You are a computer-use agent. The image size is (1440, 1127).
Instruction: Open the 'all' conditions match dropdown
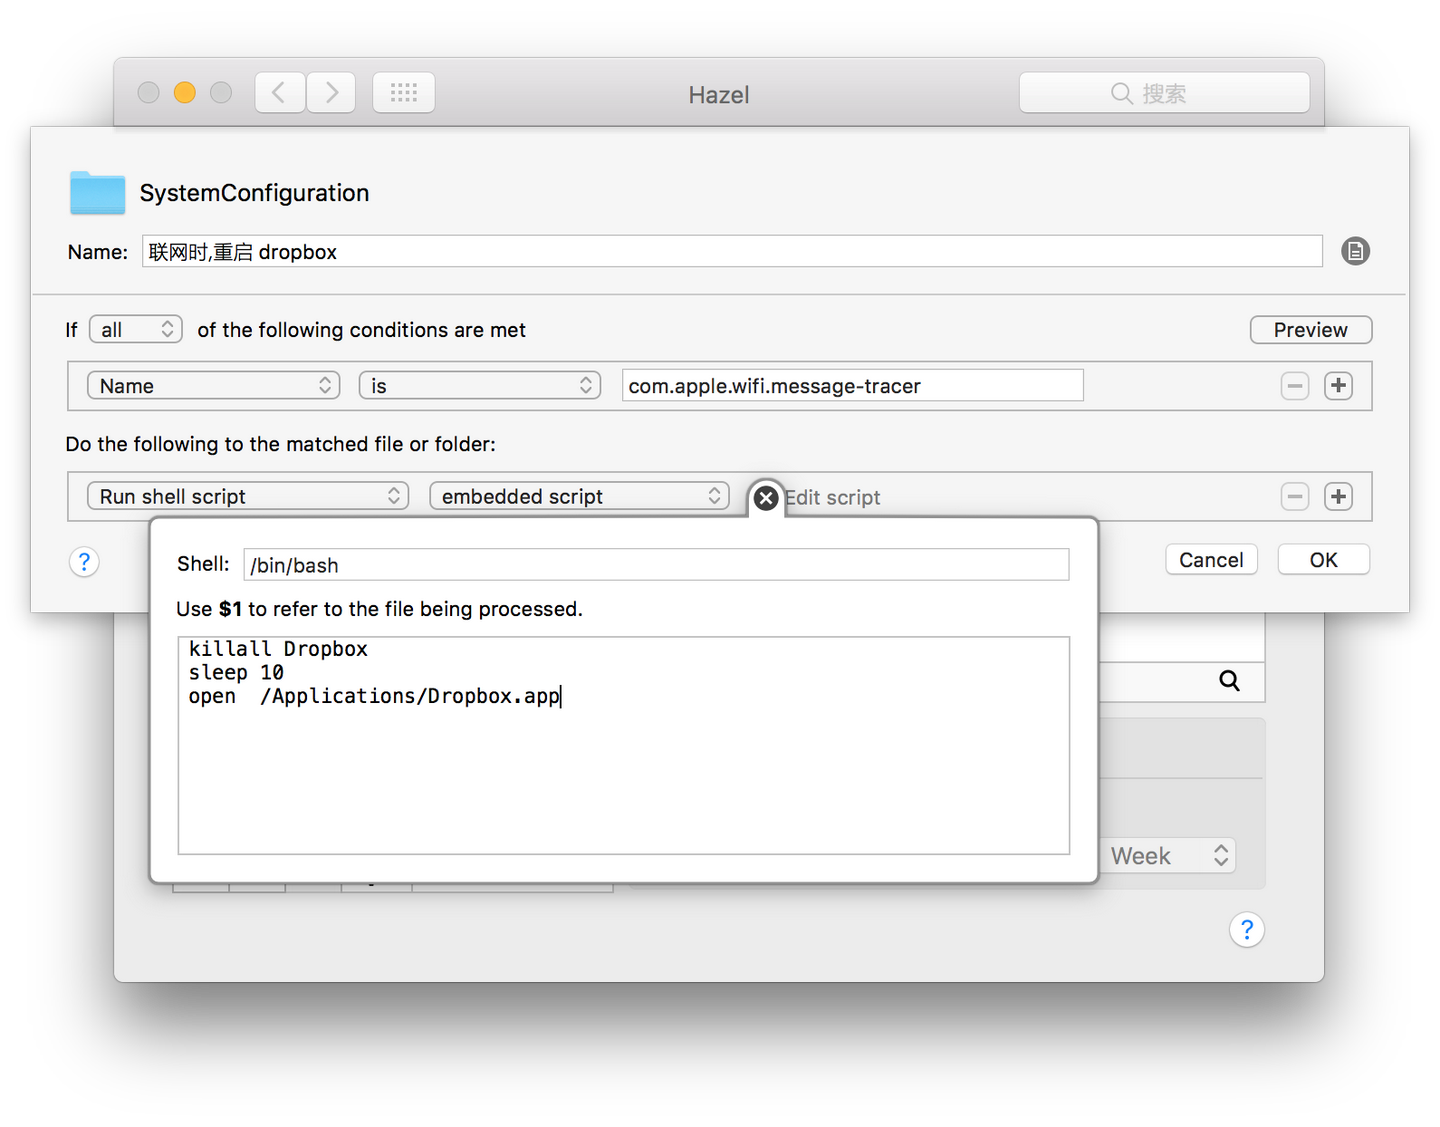(x=136, y=330)
